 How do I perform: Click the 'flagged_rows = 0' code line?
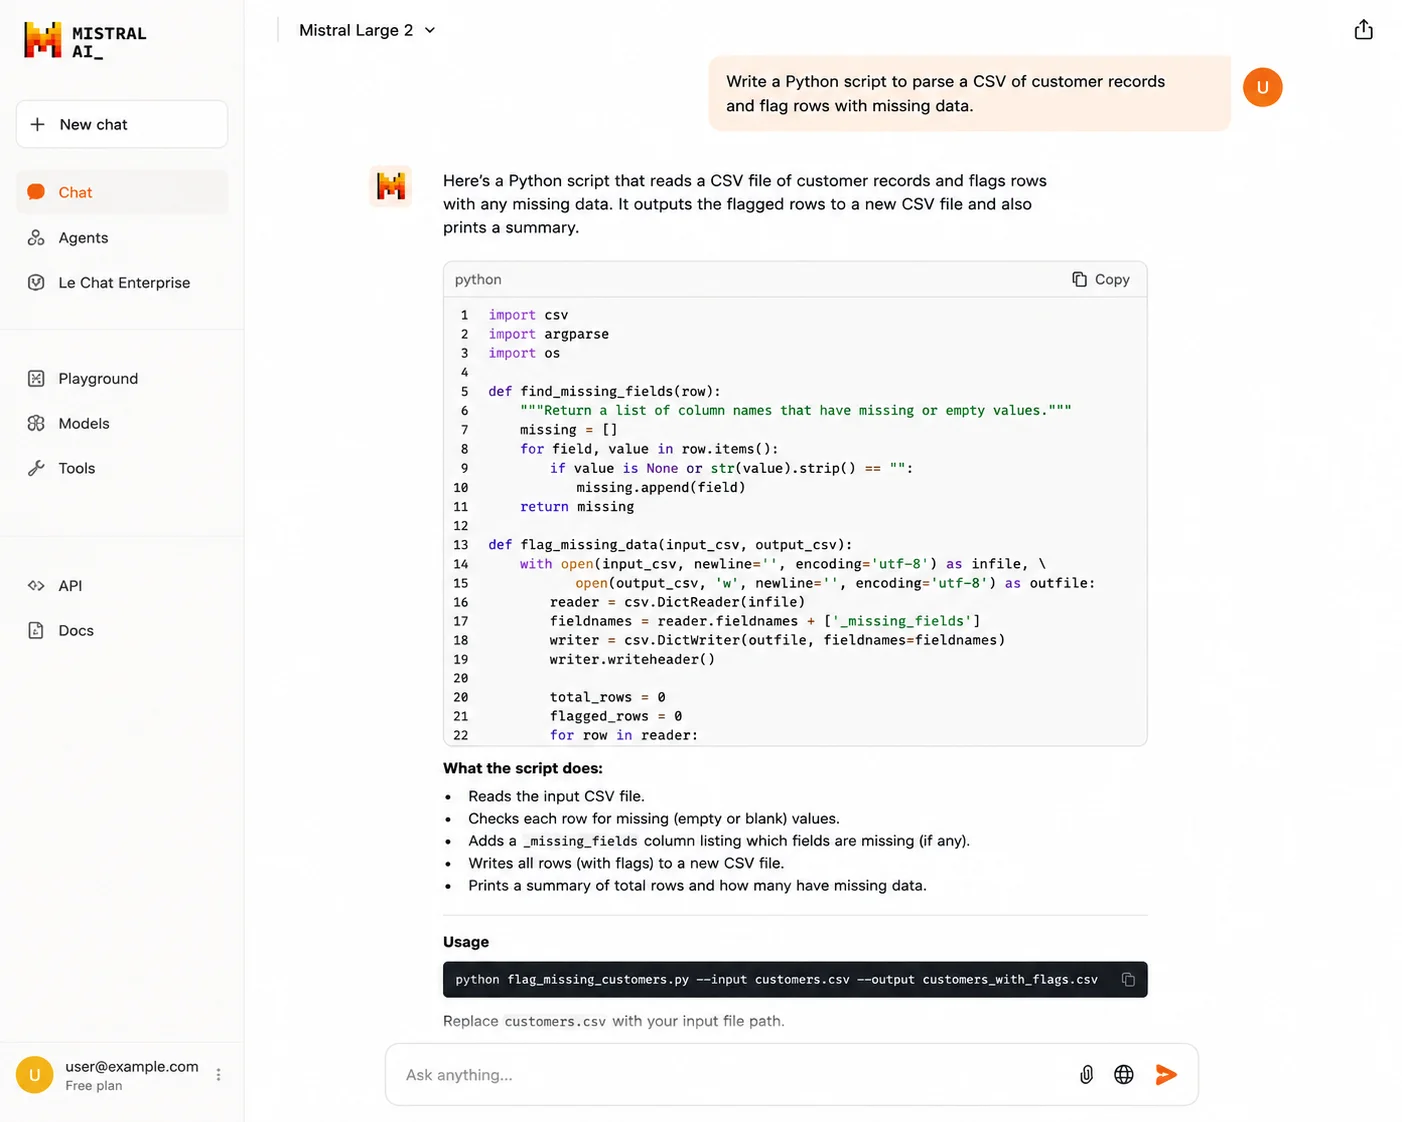[616, 716]
